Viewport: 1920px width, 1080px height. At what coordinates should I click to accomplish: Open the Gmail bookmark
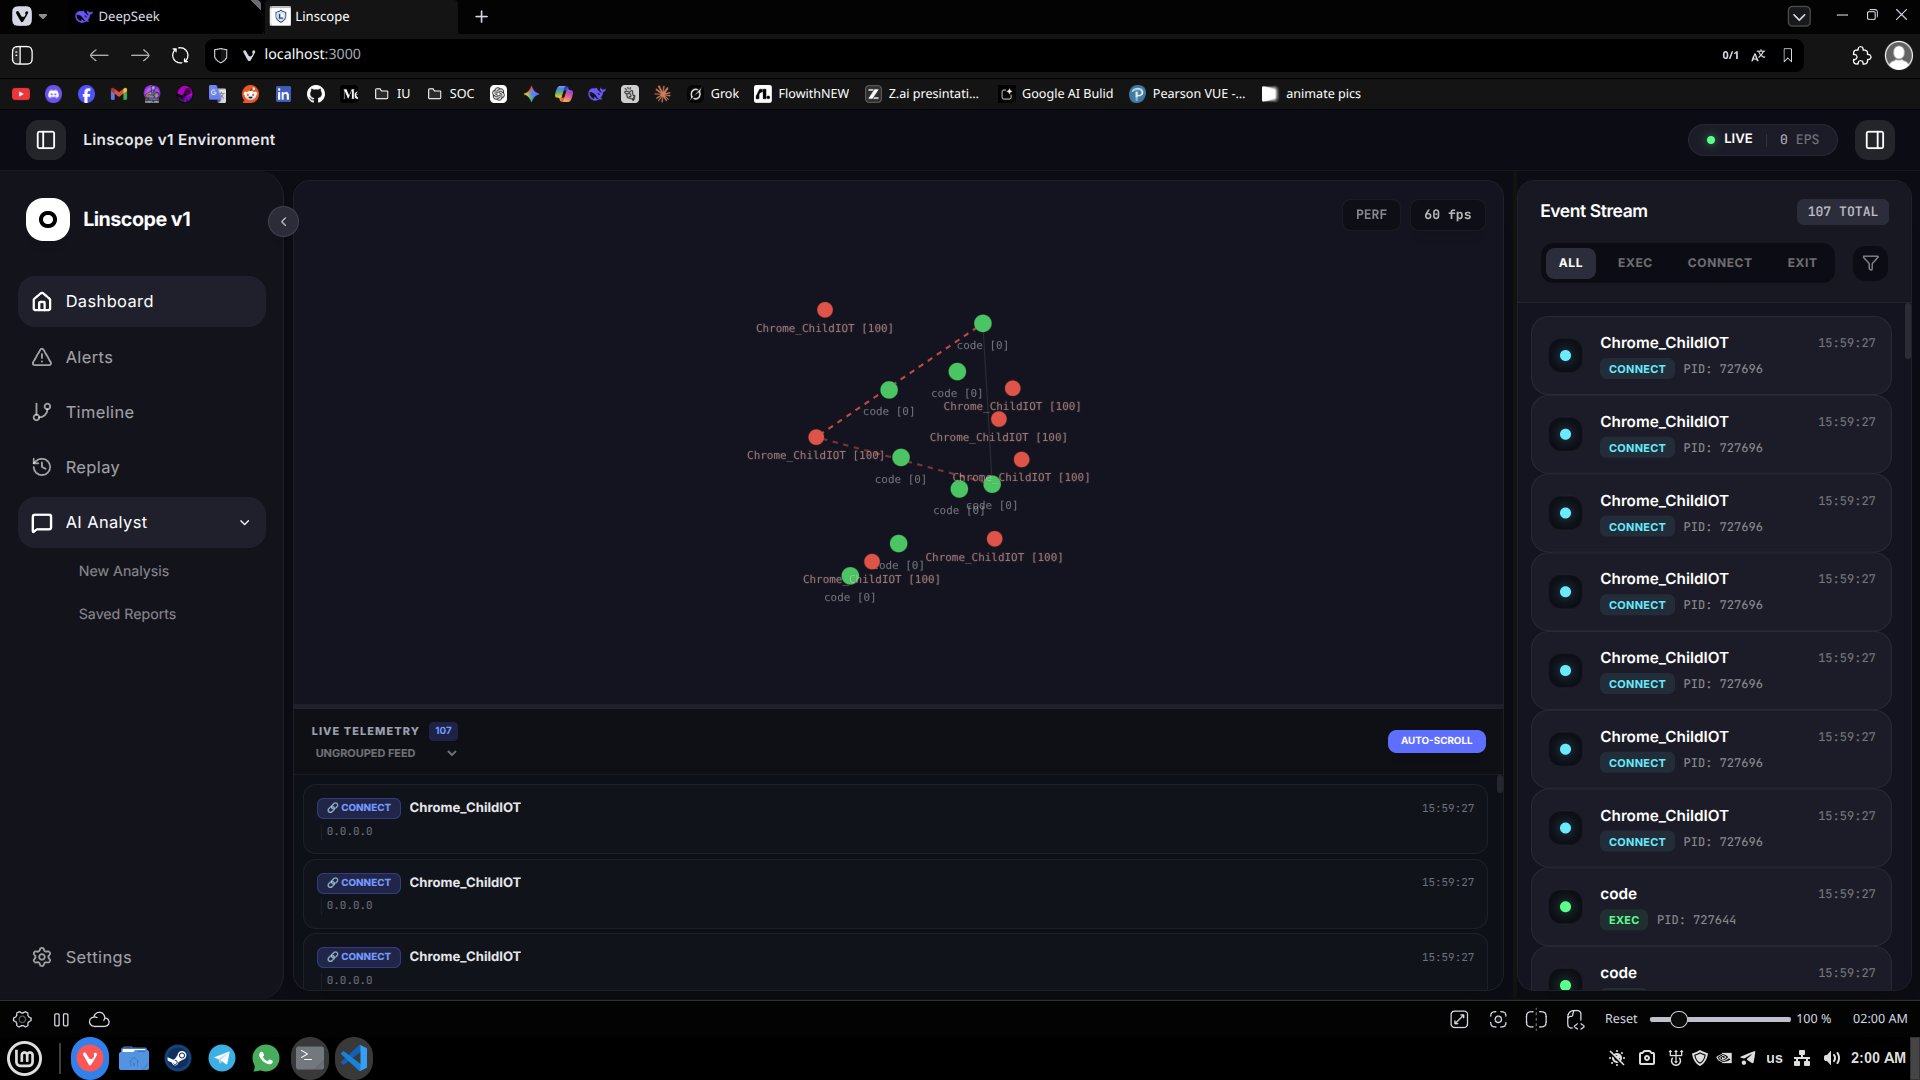tap(119, 94)
